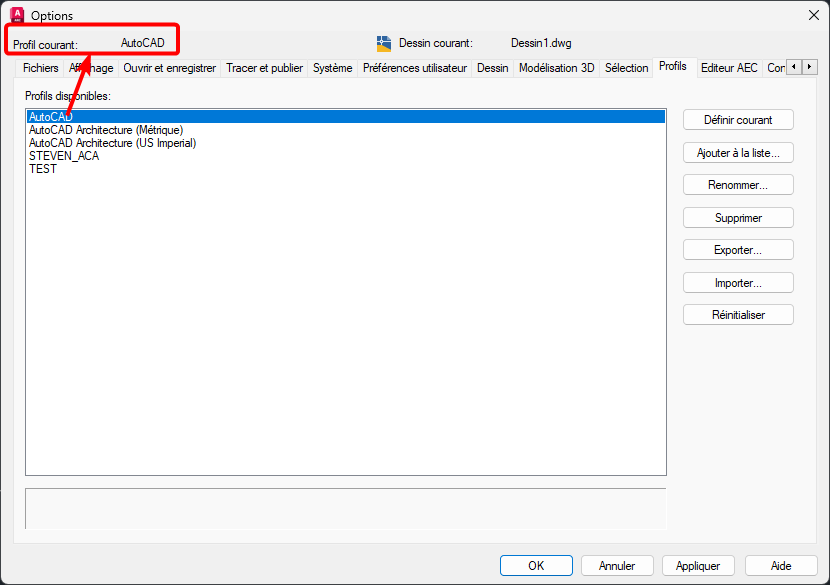
Task: Open the Ouvrir et enregistrer tab
Action: click(169, 68)
